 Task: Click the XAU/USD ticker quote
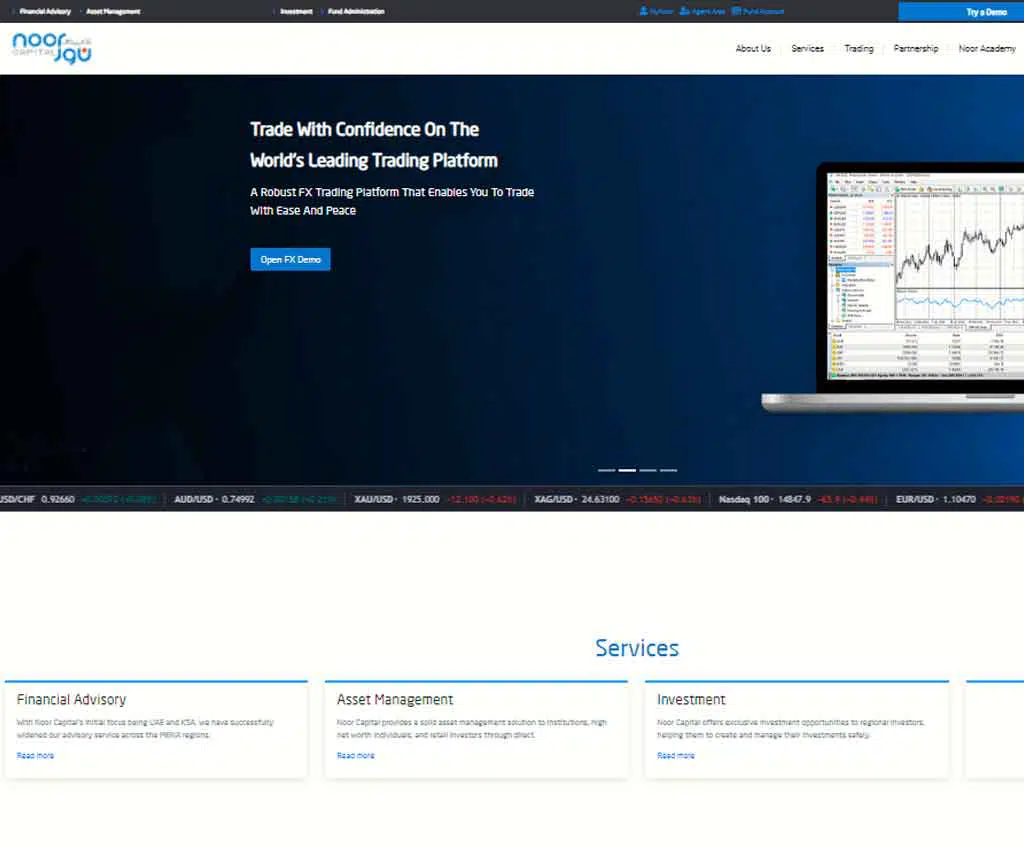[x=435, y=499]
